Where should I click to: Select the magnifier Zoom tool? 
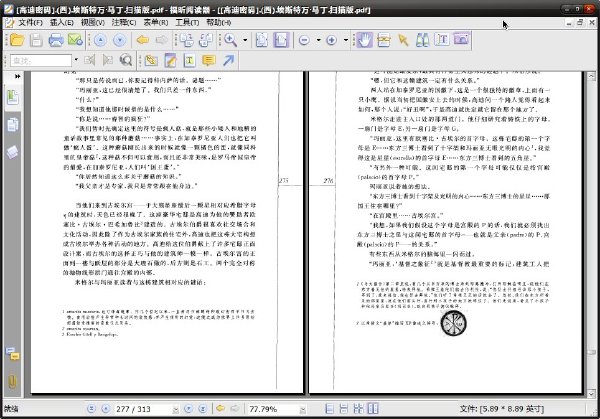tap(230, 40)
